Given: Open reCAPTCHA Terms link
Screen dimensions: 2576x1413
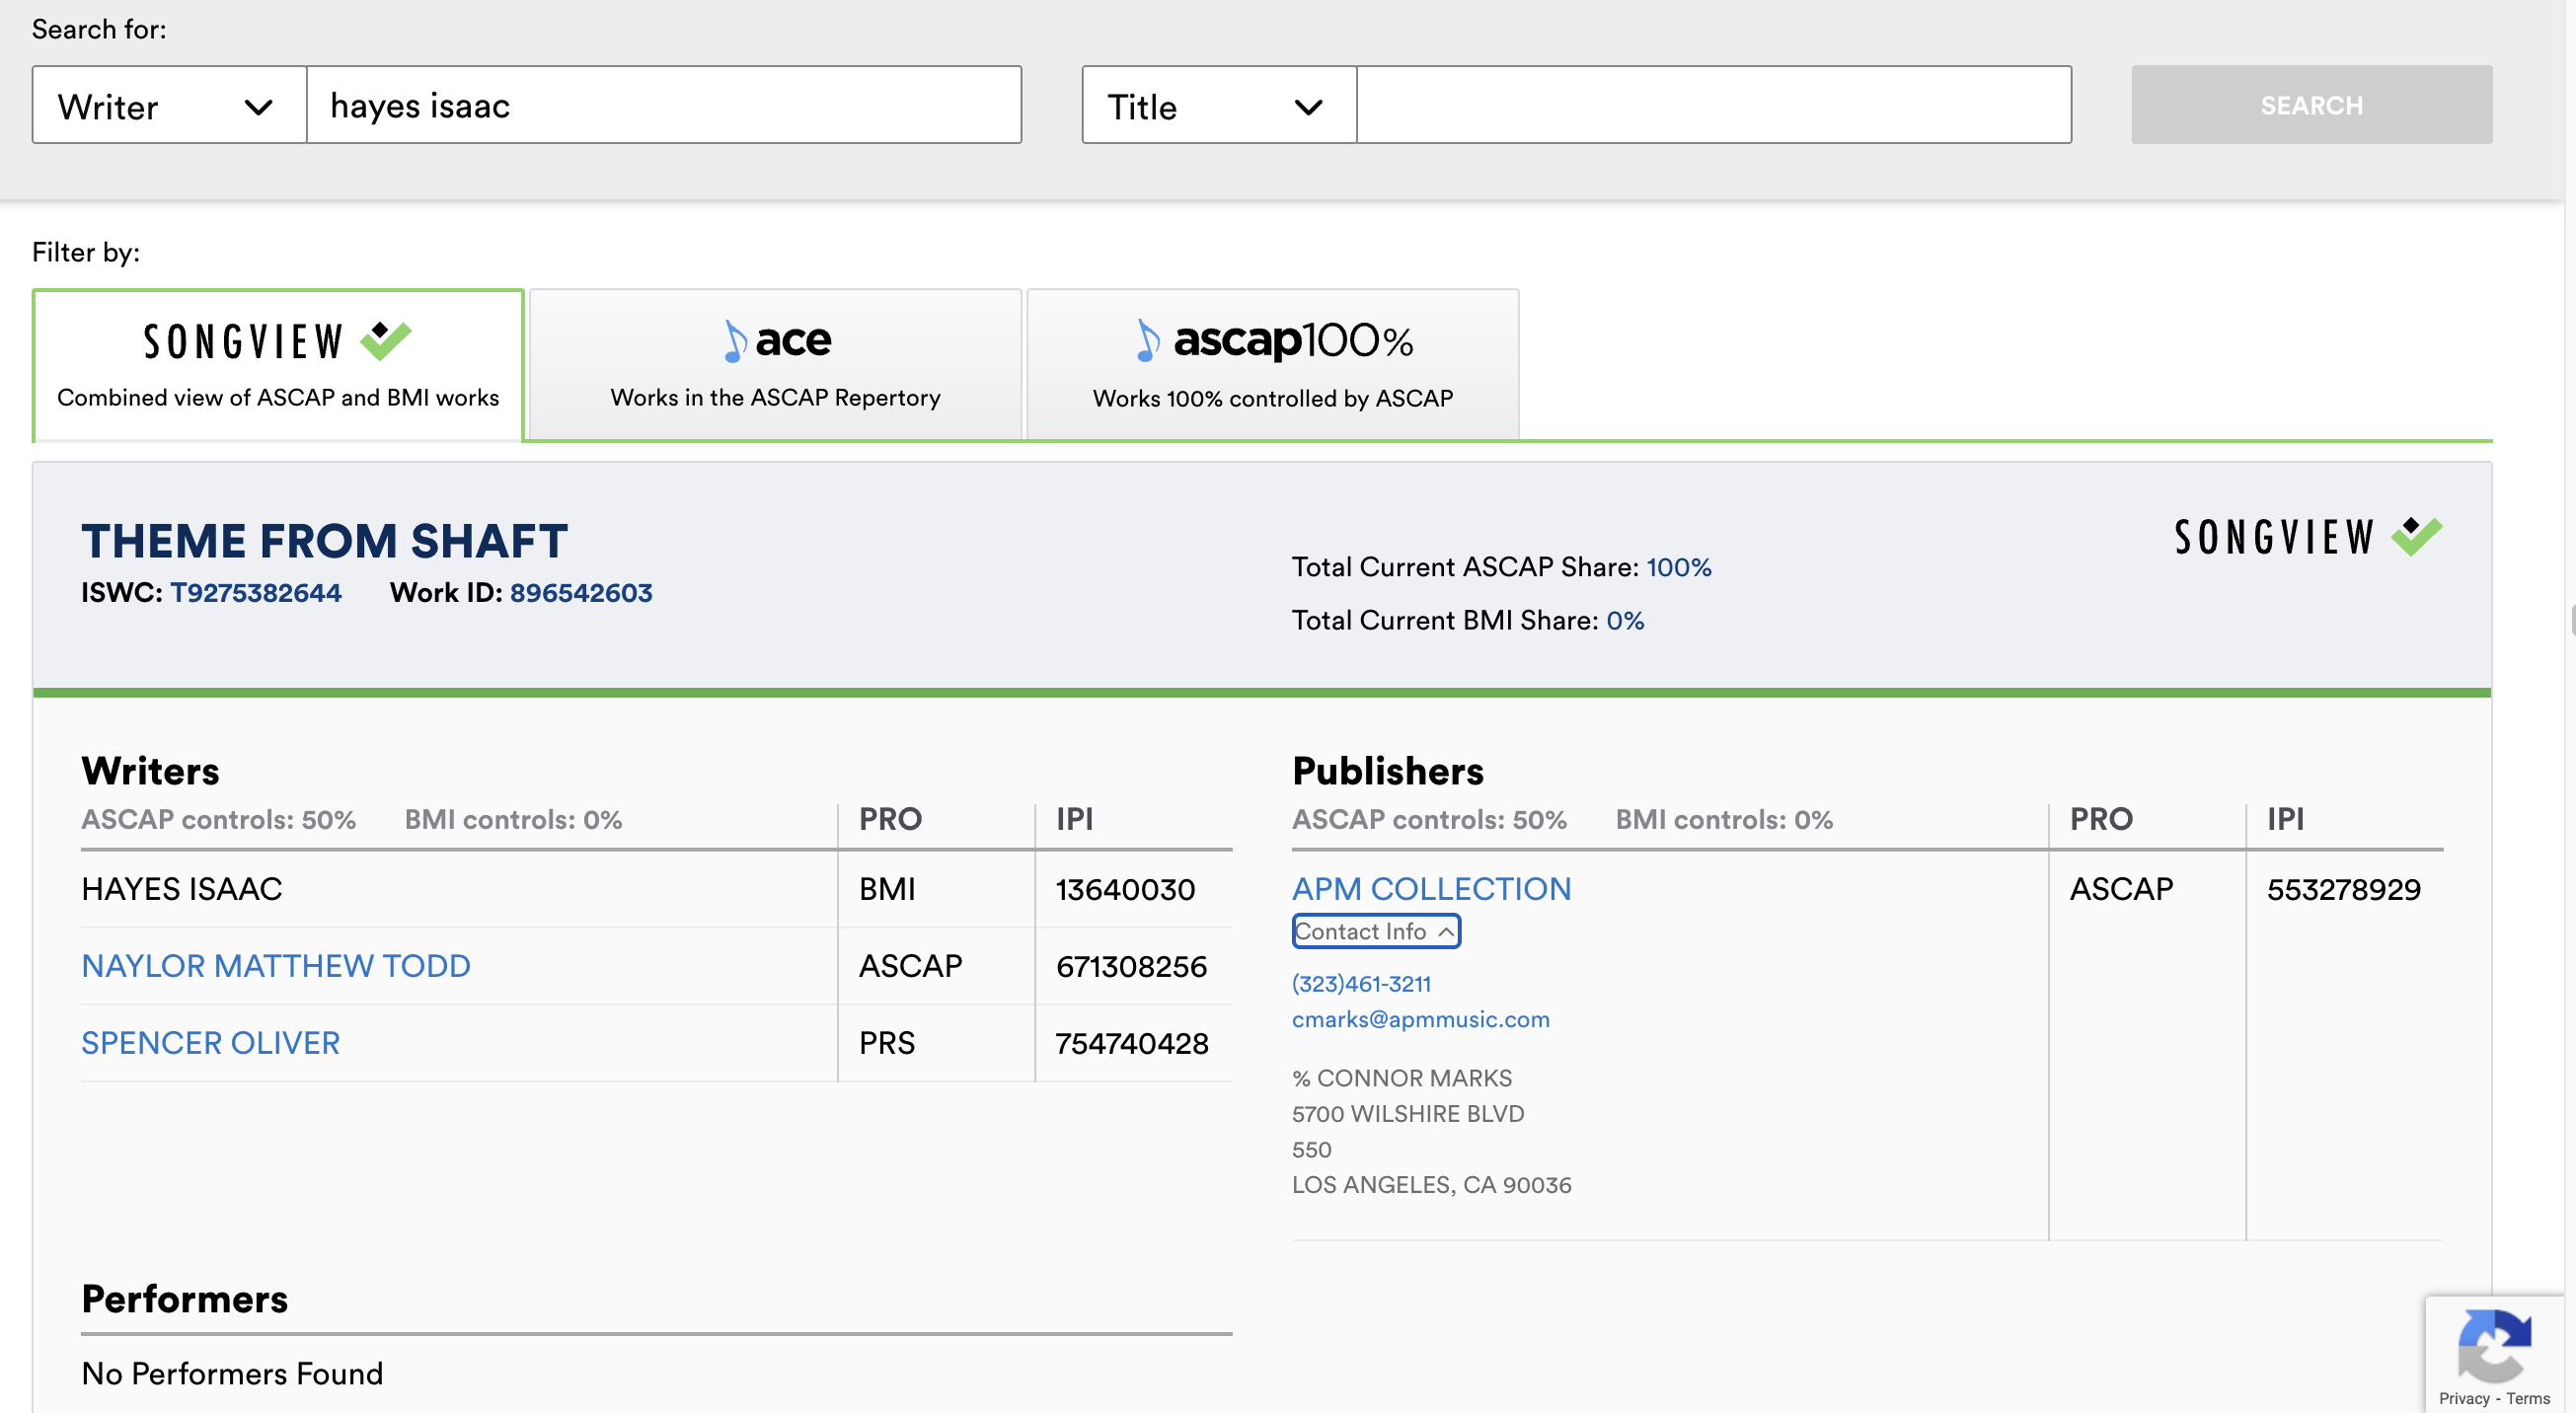Looking at the screenshot, I should click(x=2527, y=1399).
